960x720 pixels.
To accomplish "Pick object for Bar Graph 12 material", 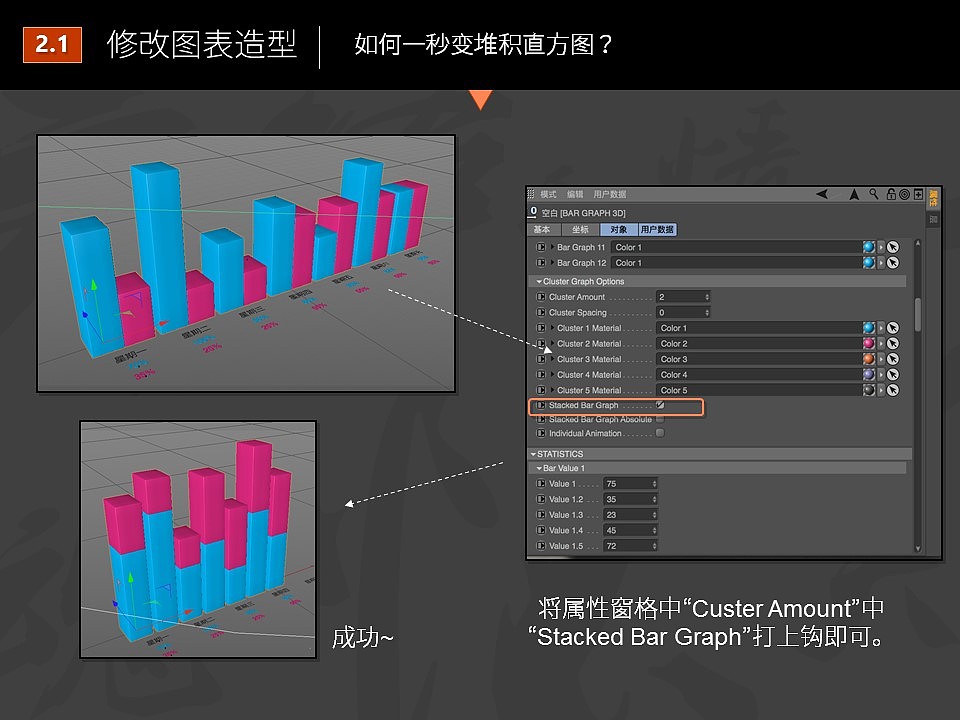I will (x=893, y=263).
